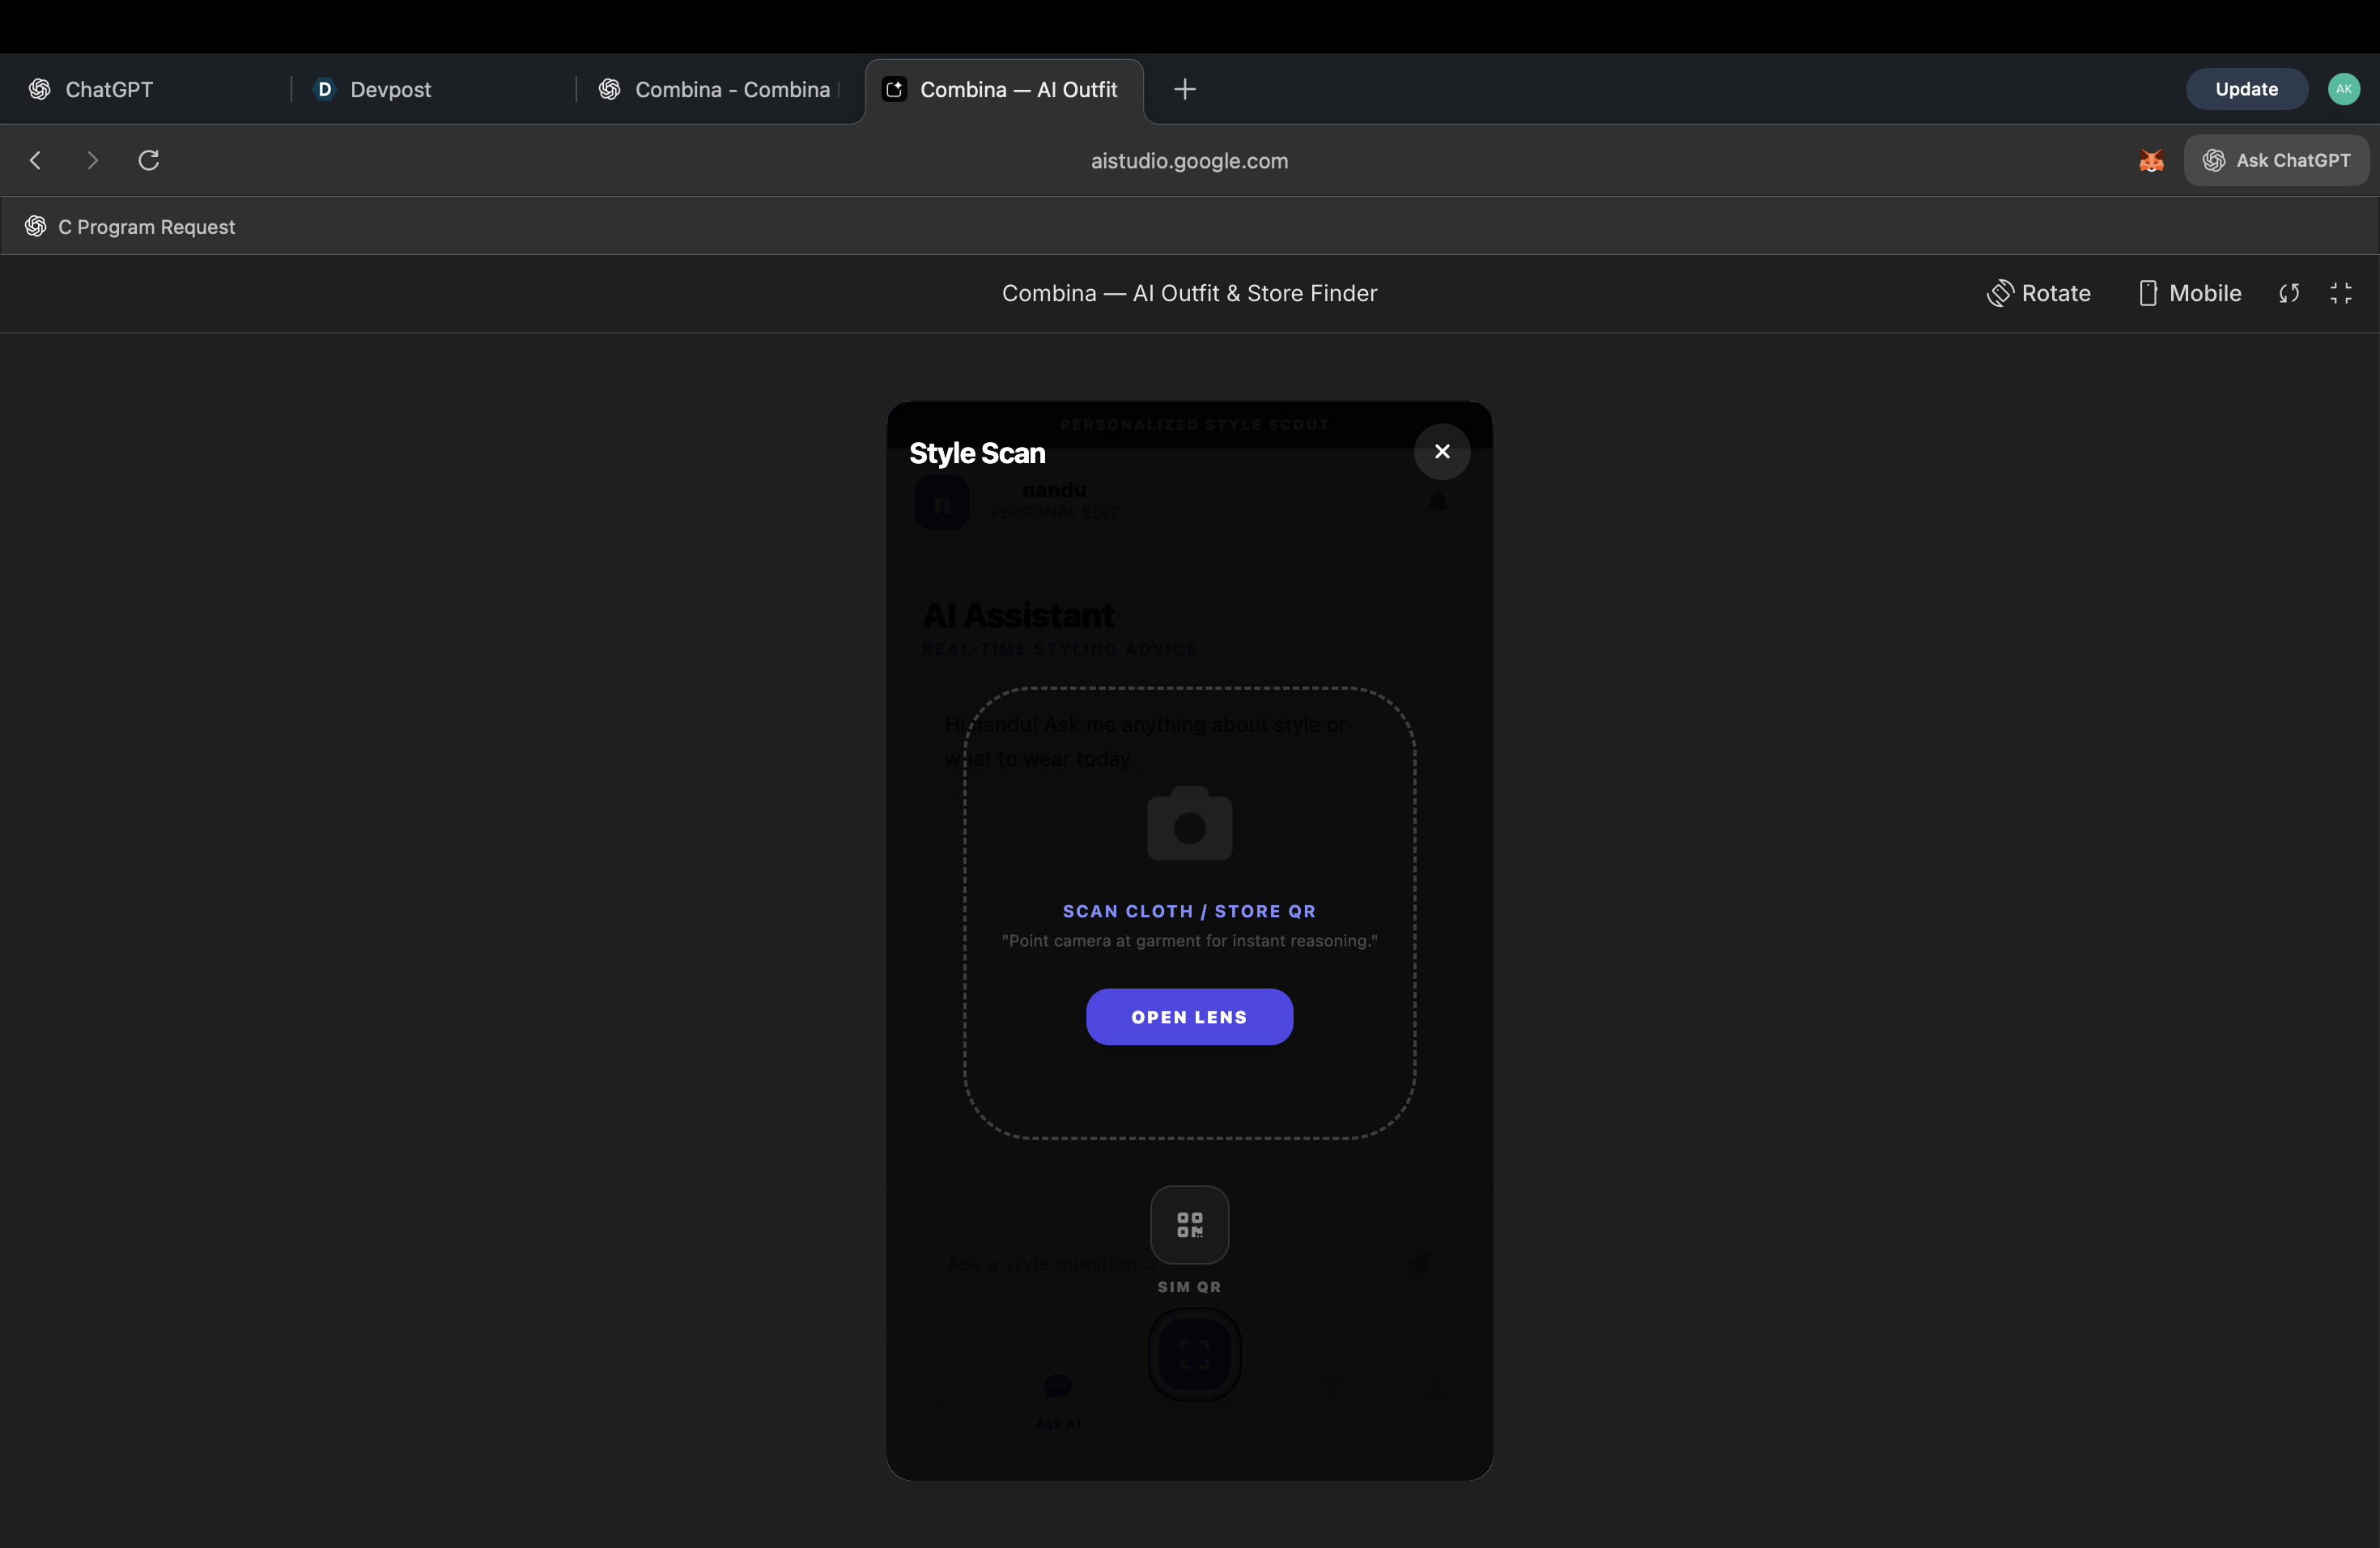The image size is (2380, 1548).
Task: Tap the center scan frame button
Action: 1193,1355
